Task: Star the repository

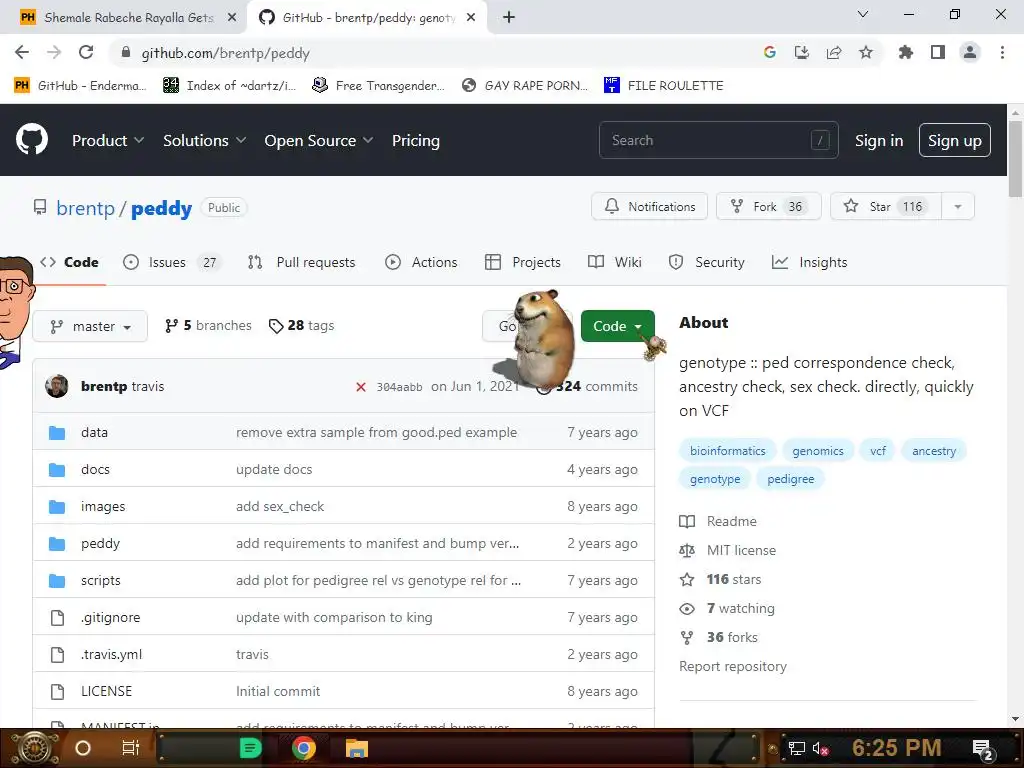Action: pyautogui.click(x=886, y=207)
